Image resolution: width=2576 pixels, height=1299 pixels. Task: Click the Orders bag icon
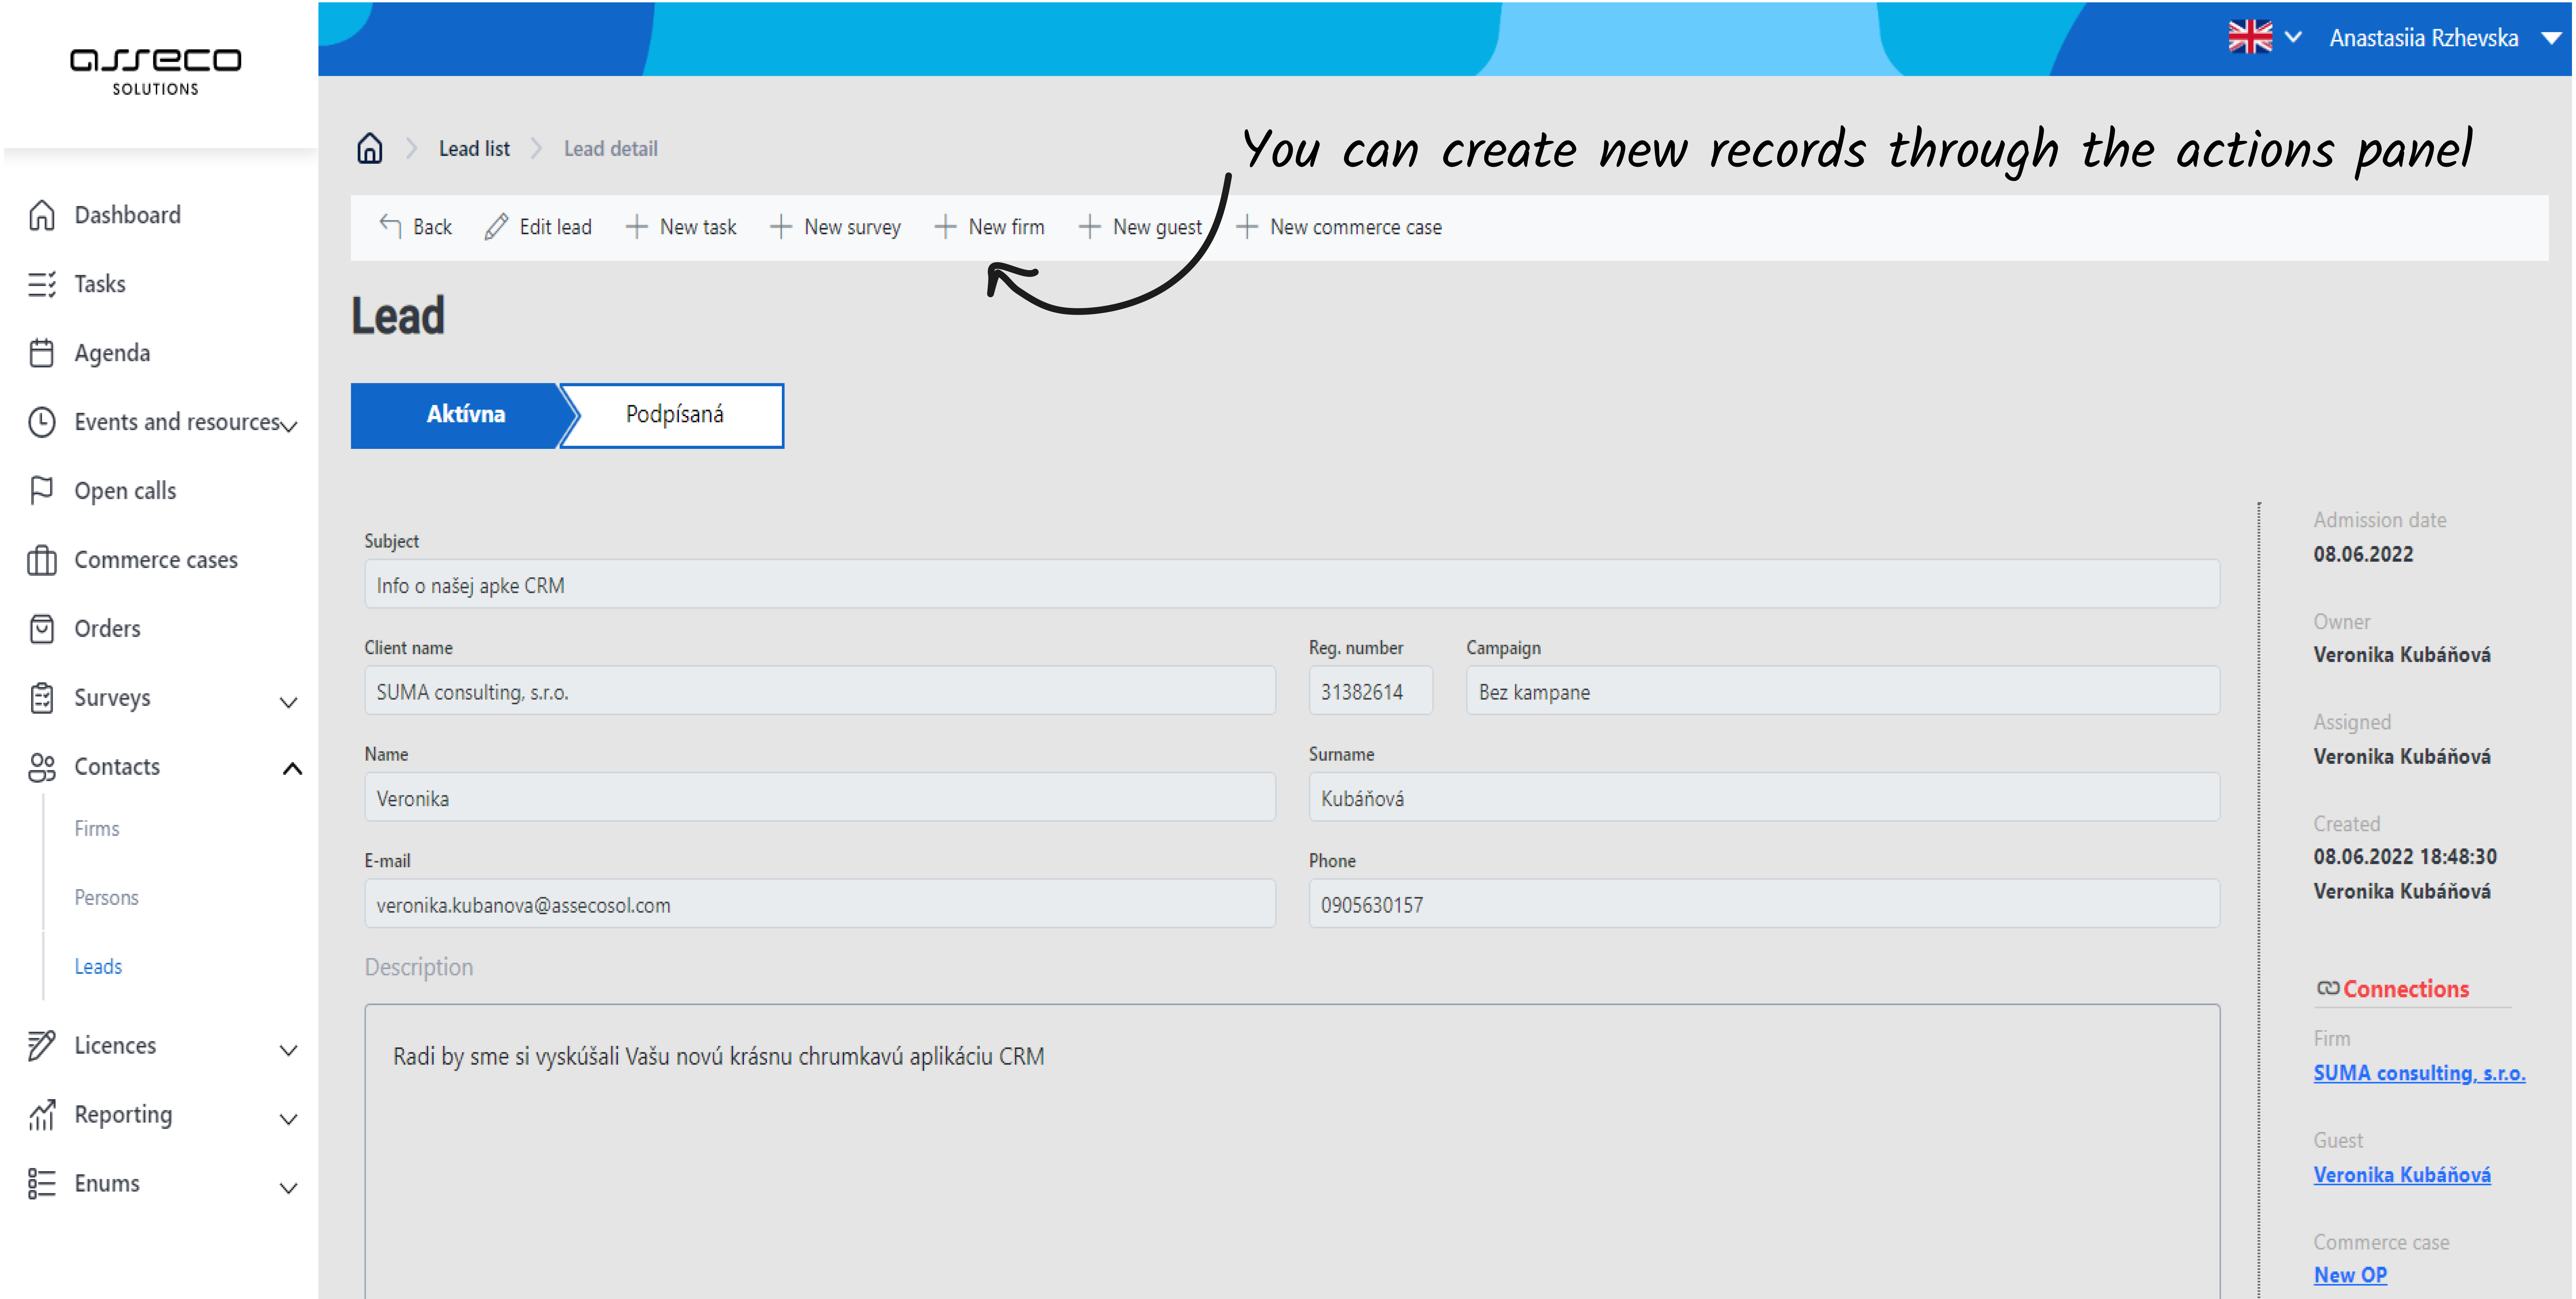pos(42,629)
